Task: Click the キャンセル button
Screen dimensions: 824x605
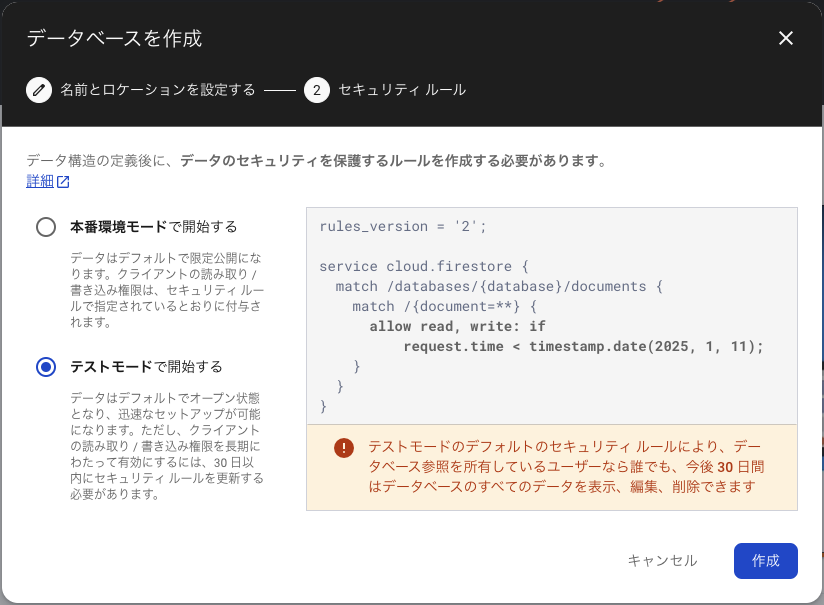Action: coord(662,561)
